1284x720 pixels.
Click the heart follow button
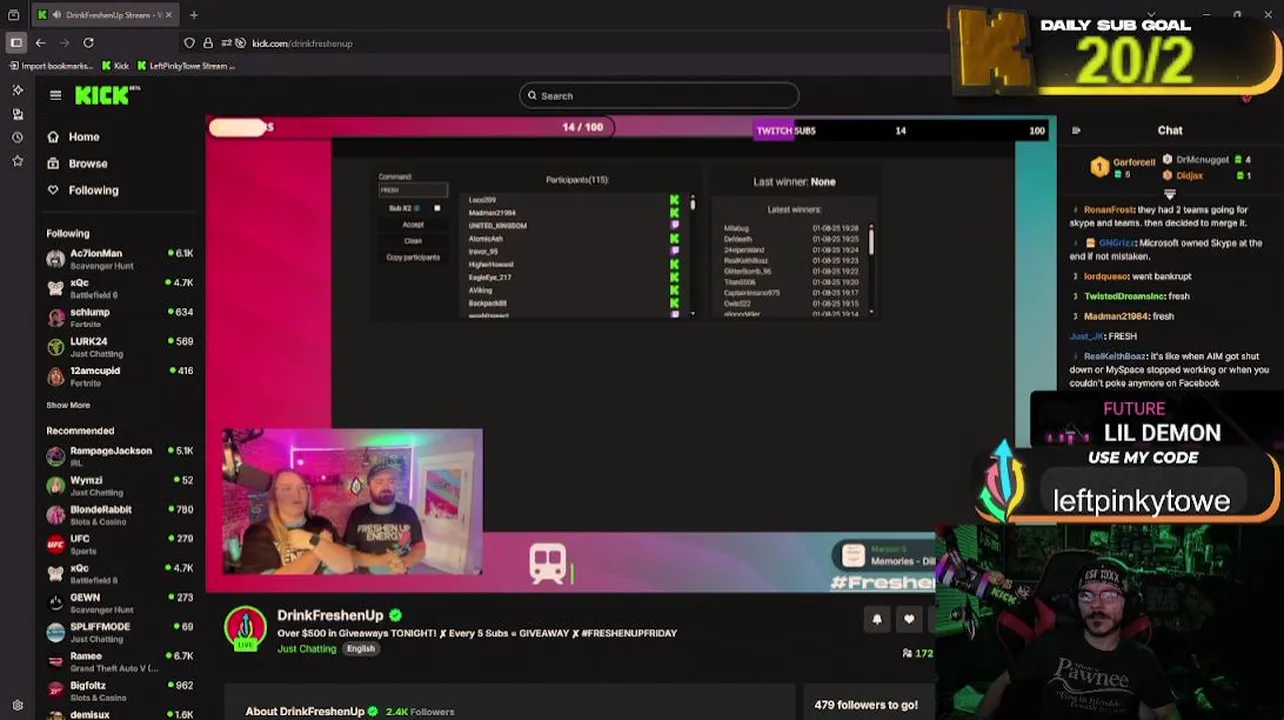pyautogui.click(x=909, y=620)
